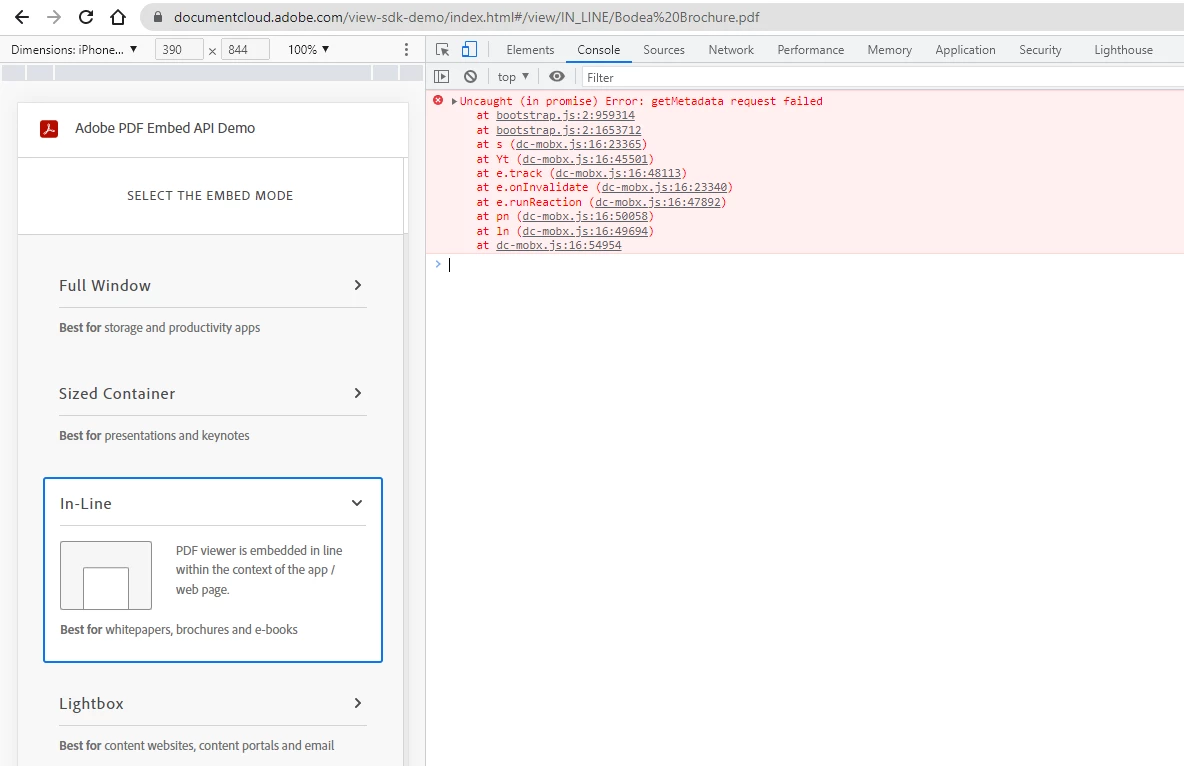Viewport: 1184px width, 766px height.
Task: Open device toolbar more options menu
Action: [406, 49]
